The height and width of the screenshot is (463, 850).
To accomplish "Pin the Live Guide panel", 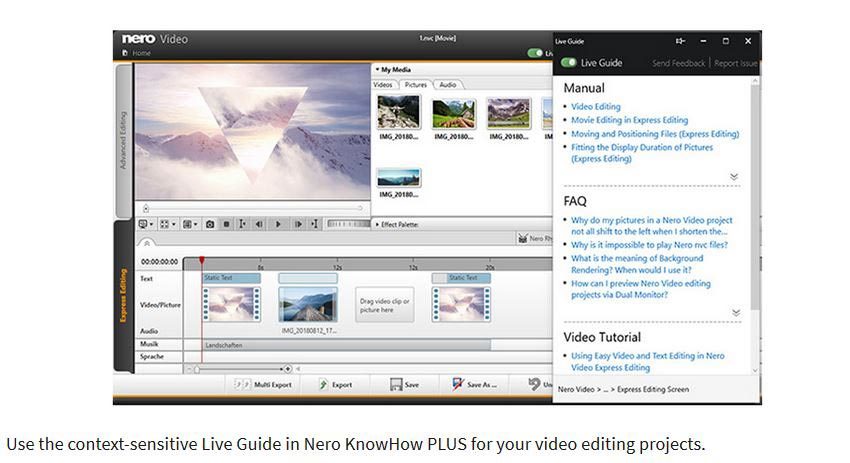I will (680, 41).
